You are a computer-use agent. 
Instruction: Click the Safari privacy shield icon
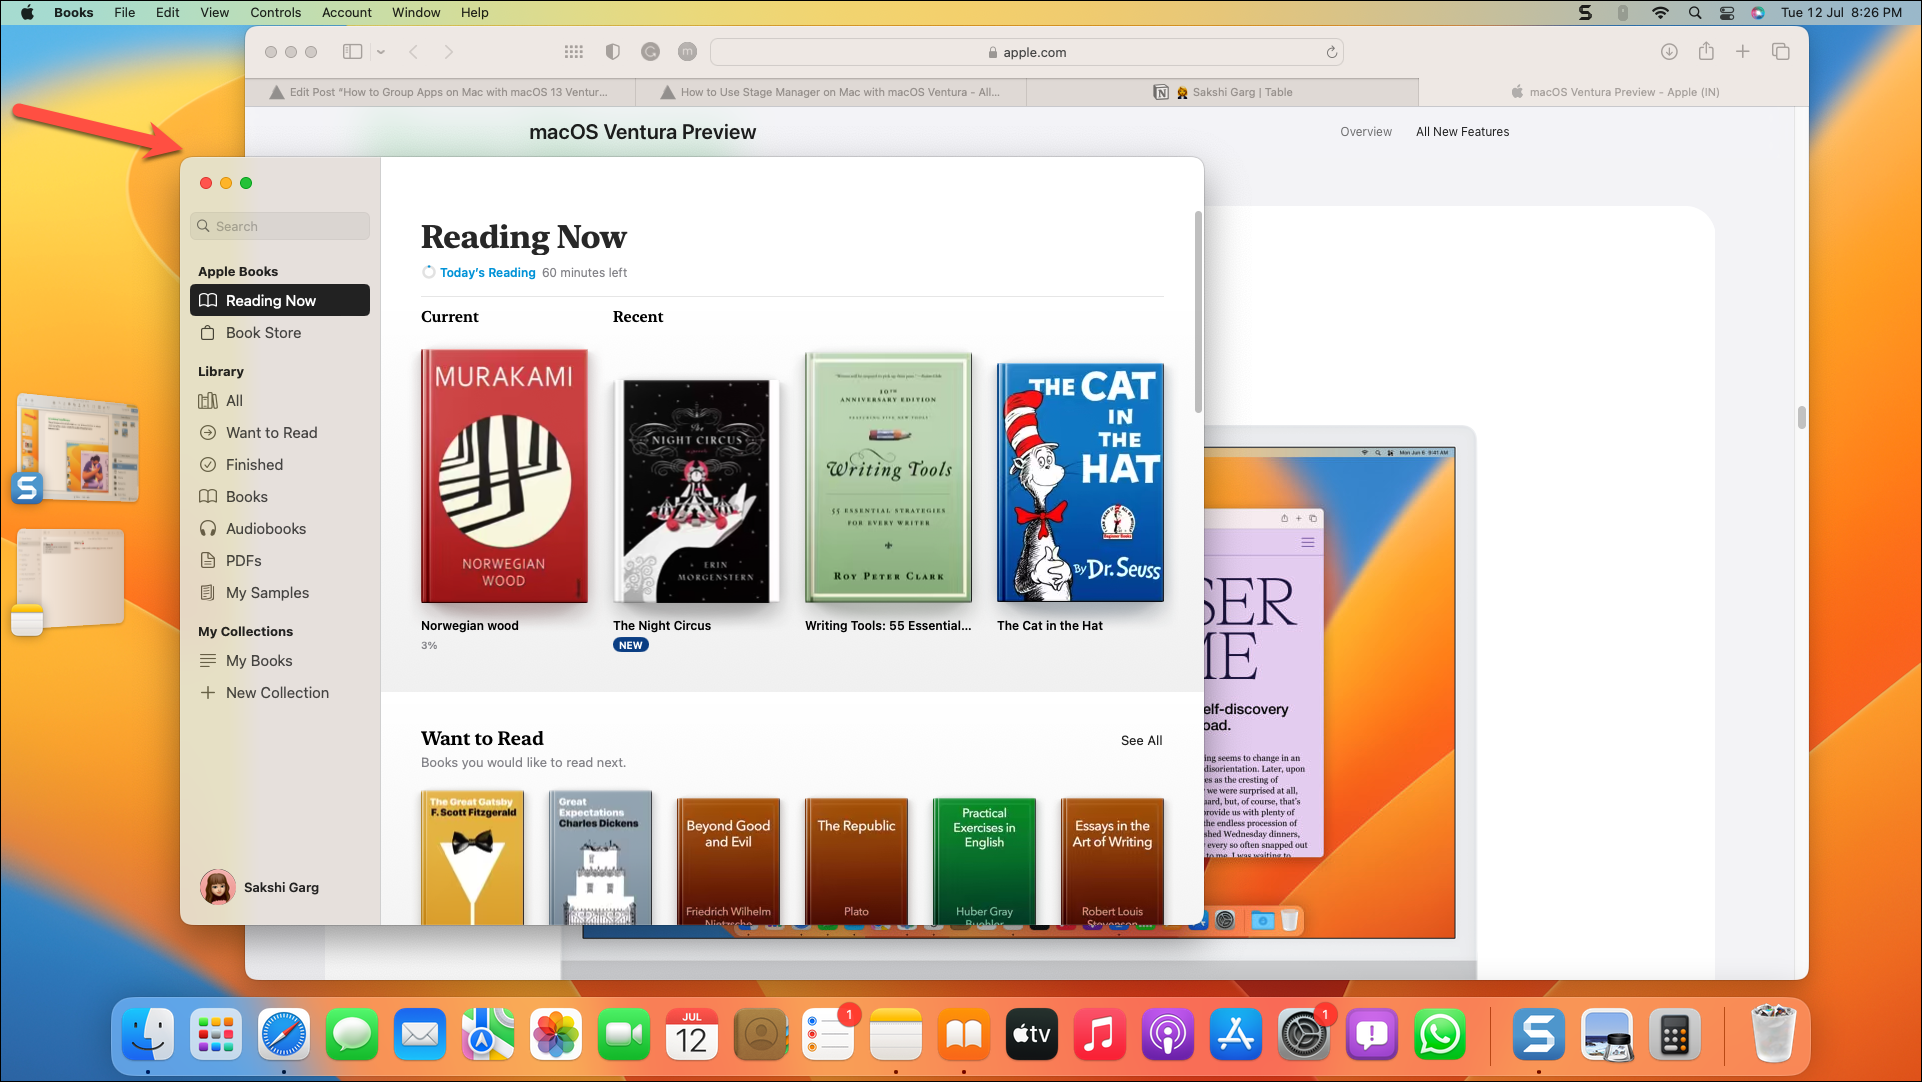(613, 52)
